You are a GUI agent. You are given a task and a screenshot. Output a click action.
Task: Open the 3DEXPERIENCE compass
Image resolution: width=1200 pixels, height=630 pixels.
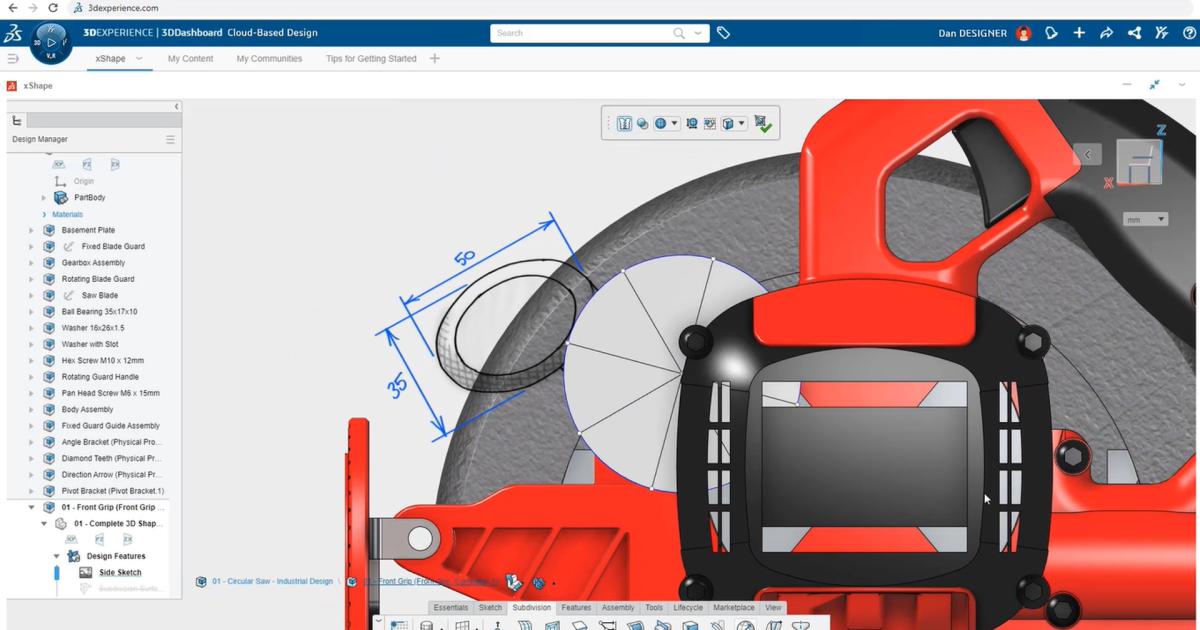(x=50, y=43)
